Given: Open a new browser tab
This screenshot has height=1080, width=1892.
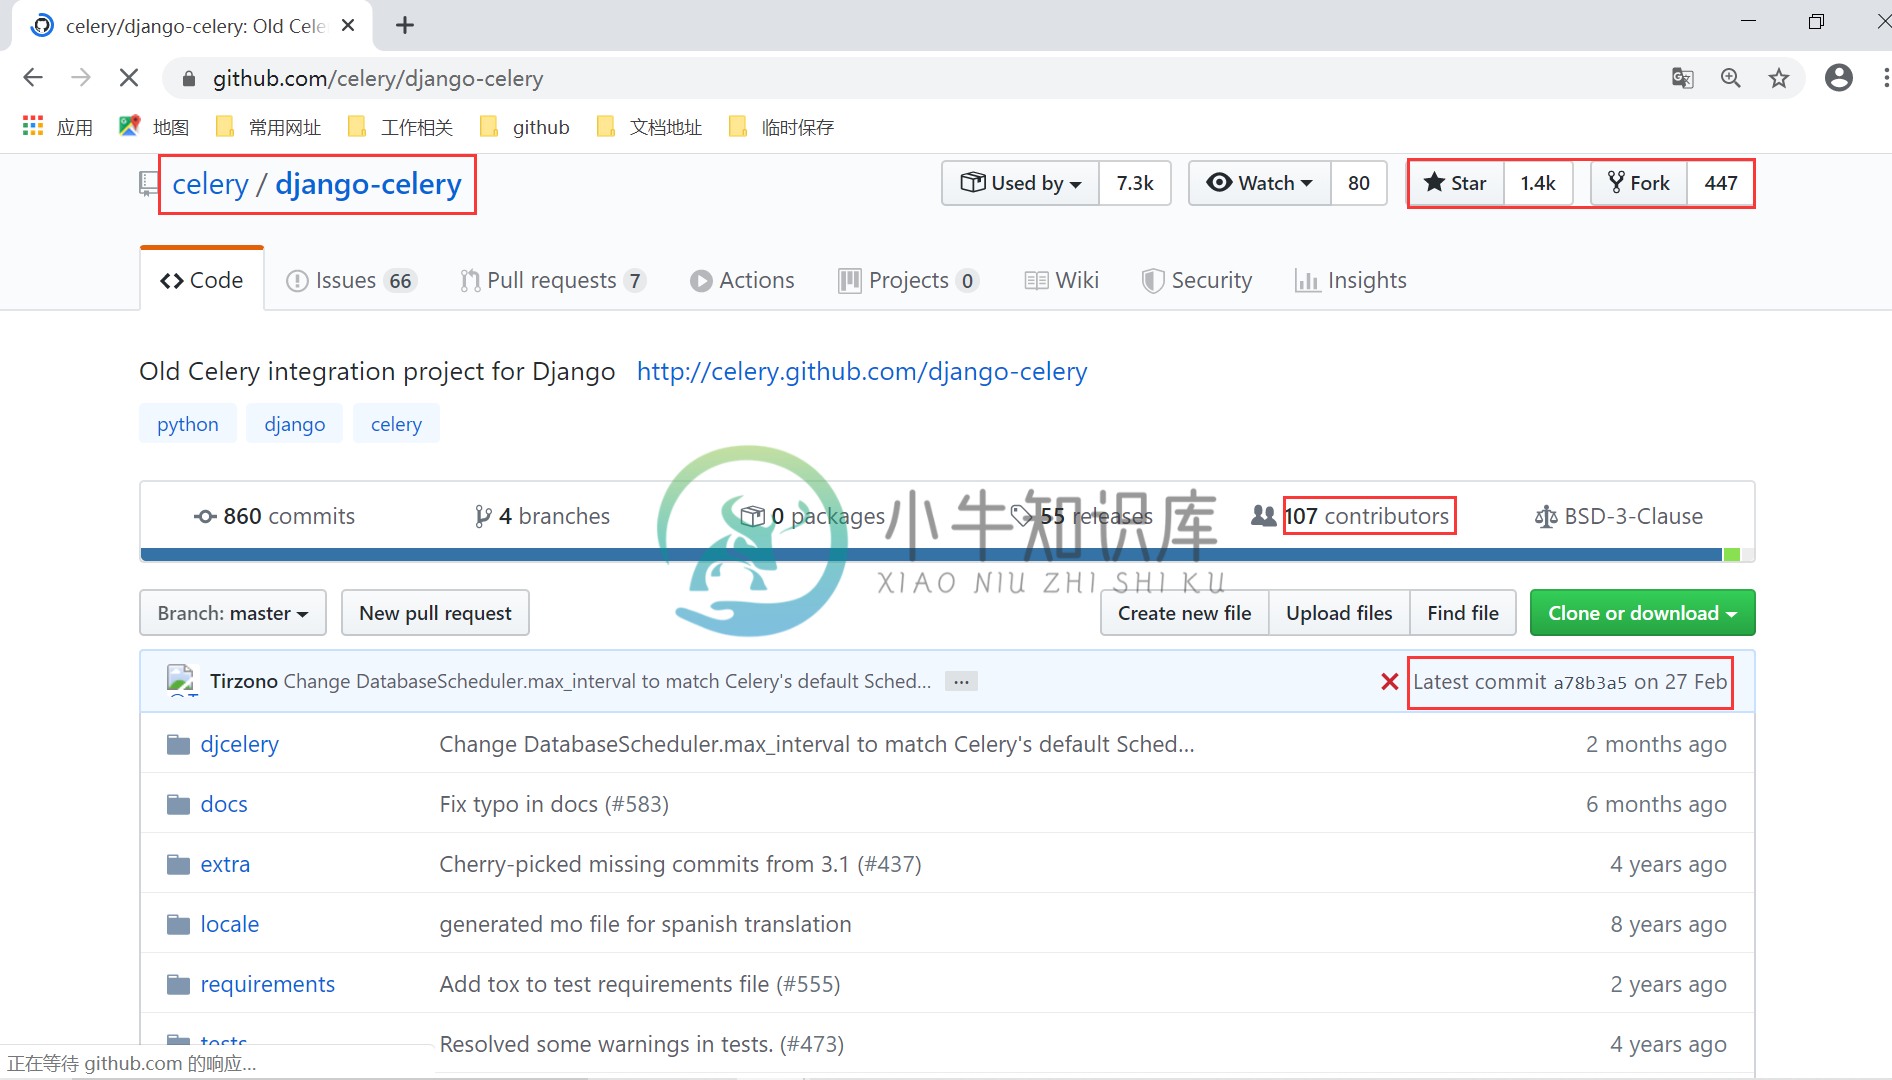Looking at the screenshot, I should coord(405,26).
